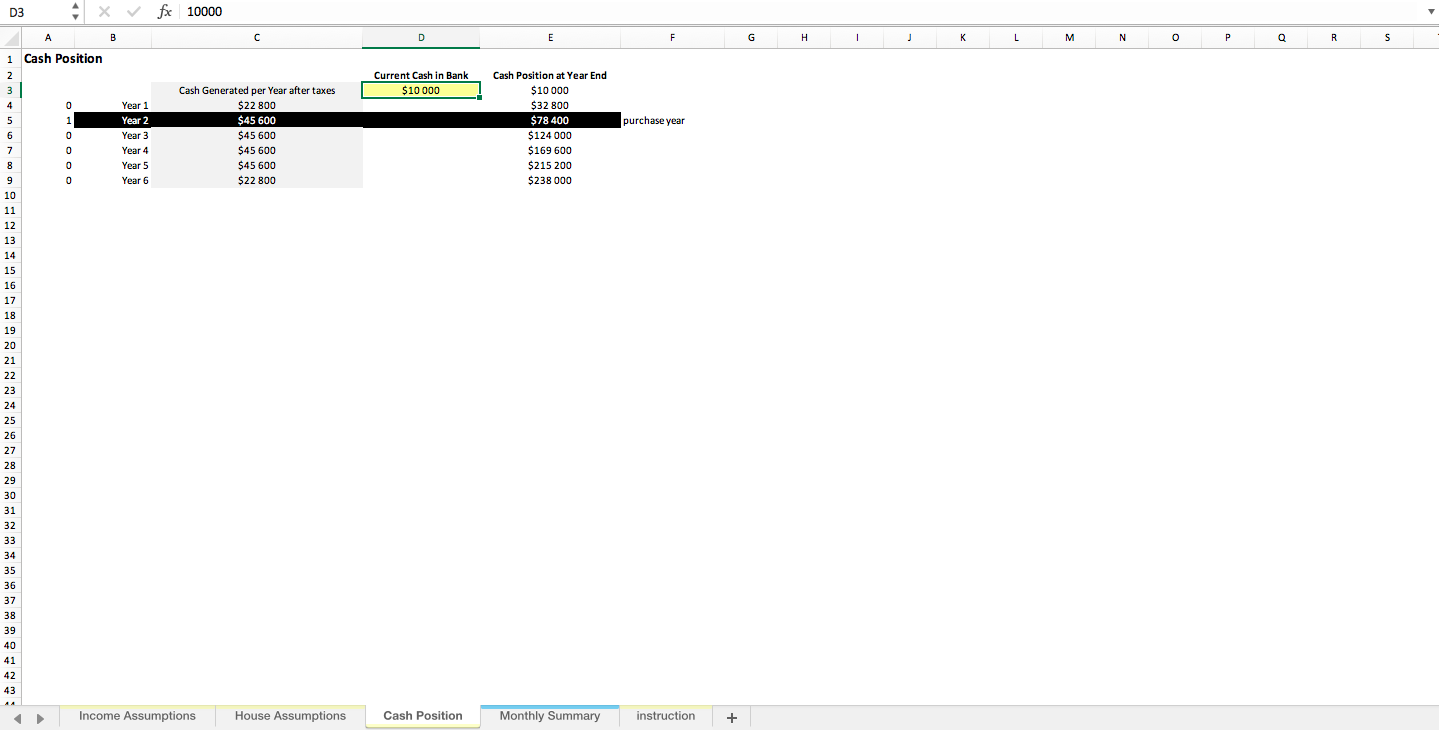Select row 5 header
Screen dimensions: 1439x730
click(10, 120)
